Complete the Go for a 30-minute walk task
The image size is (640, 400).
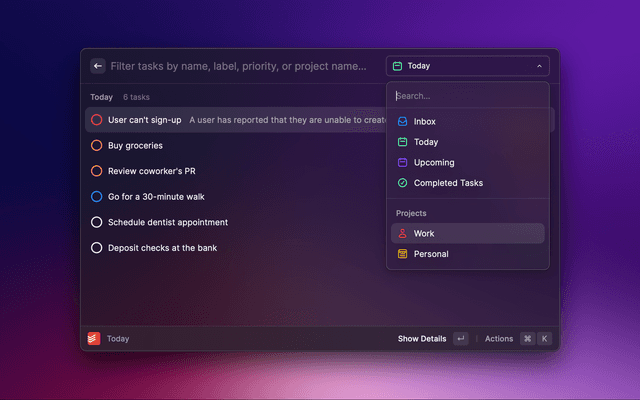(96, 197)
